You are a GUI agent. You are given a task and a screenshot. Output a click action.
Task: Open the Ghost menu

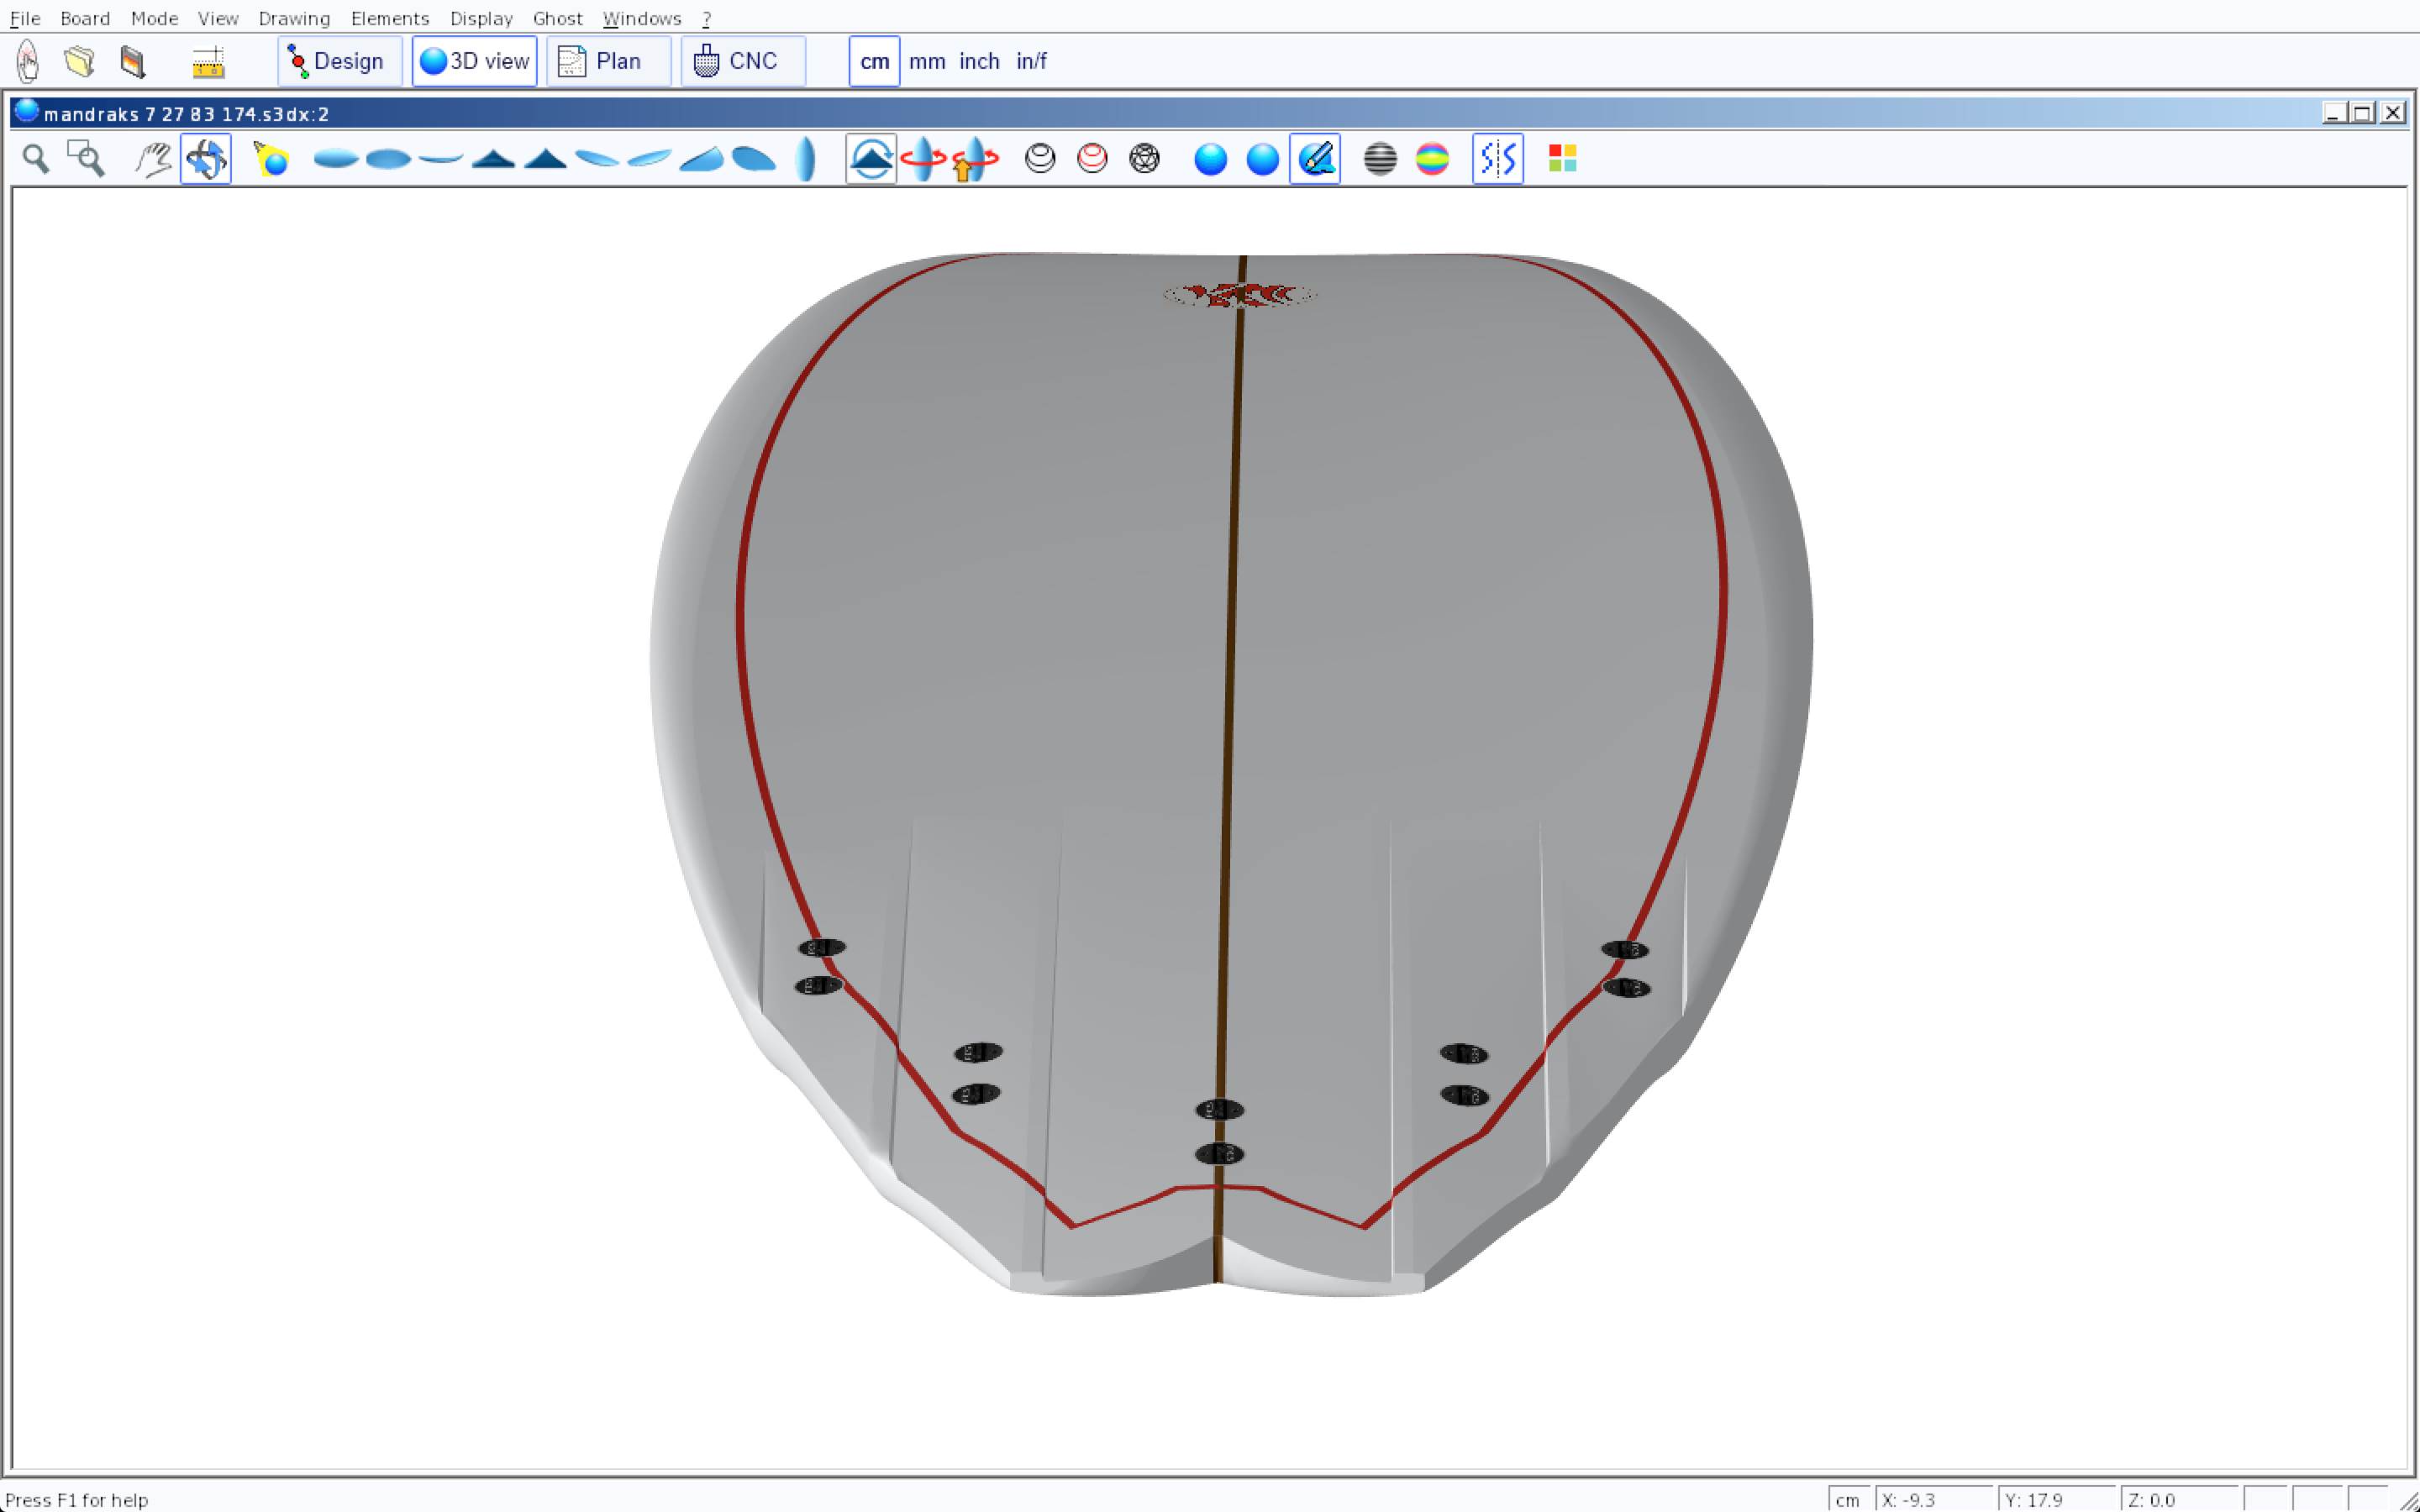click(x=557, y=18)
